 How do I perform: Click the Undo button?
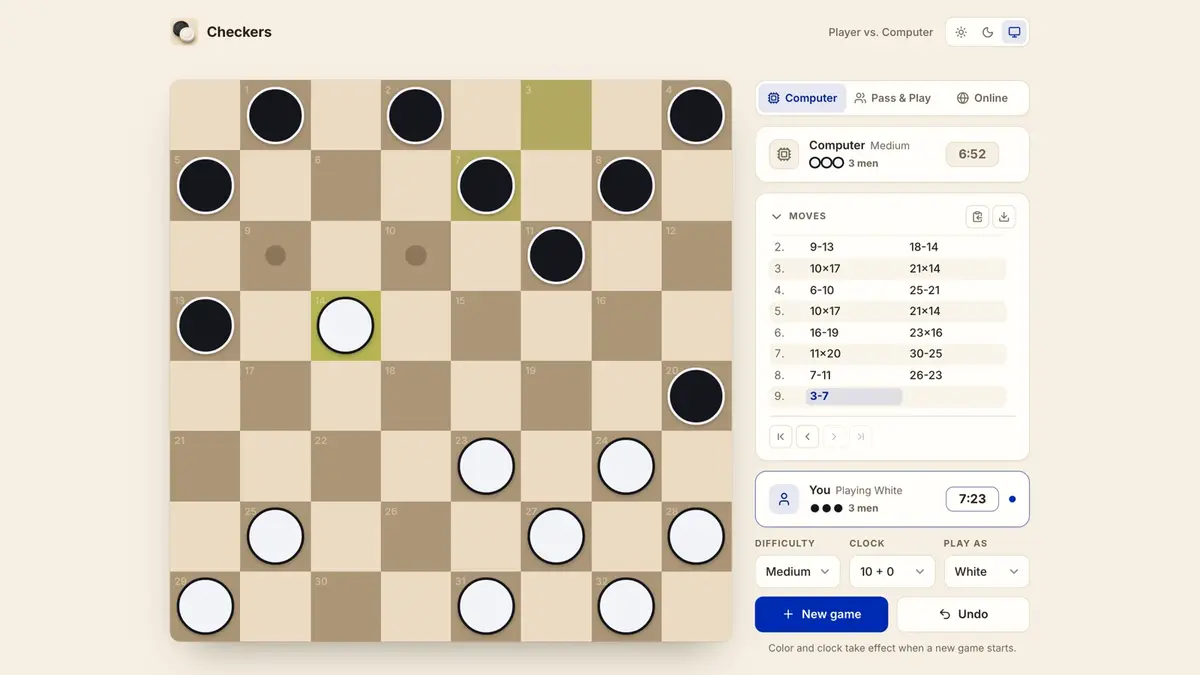point(963,614)
